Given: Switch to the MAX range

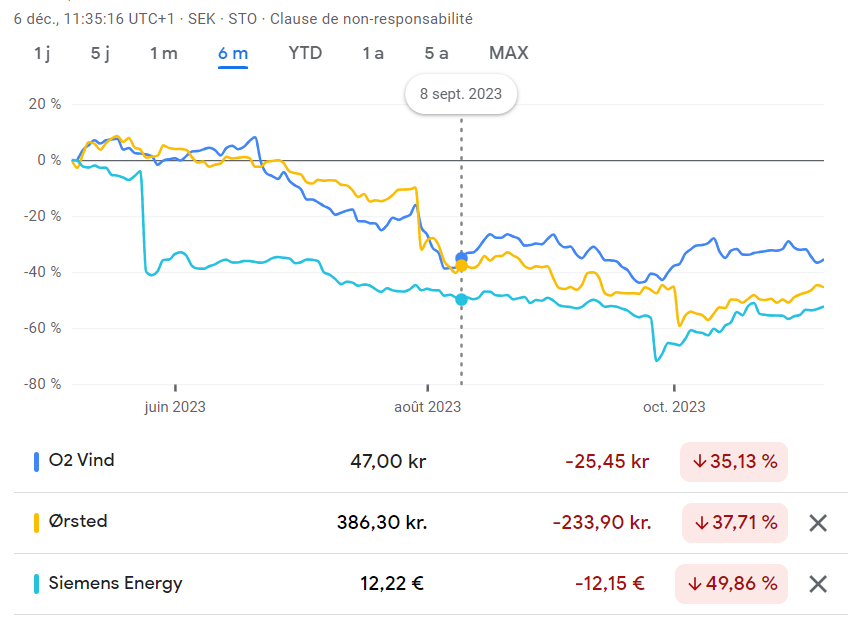Looking at the screenshot, I should point(509,53).
